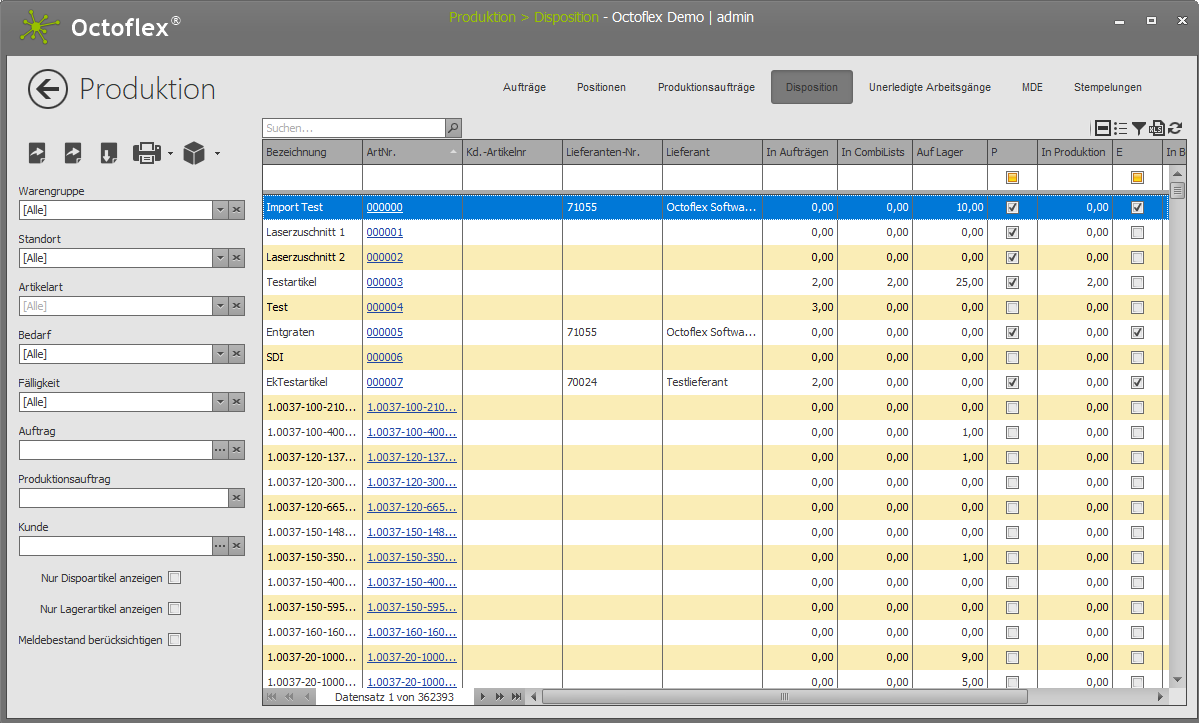
Task: Click the funnel filter icon above the table
Action: [1139, 128]
